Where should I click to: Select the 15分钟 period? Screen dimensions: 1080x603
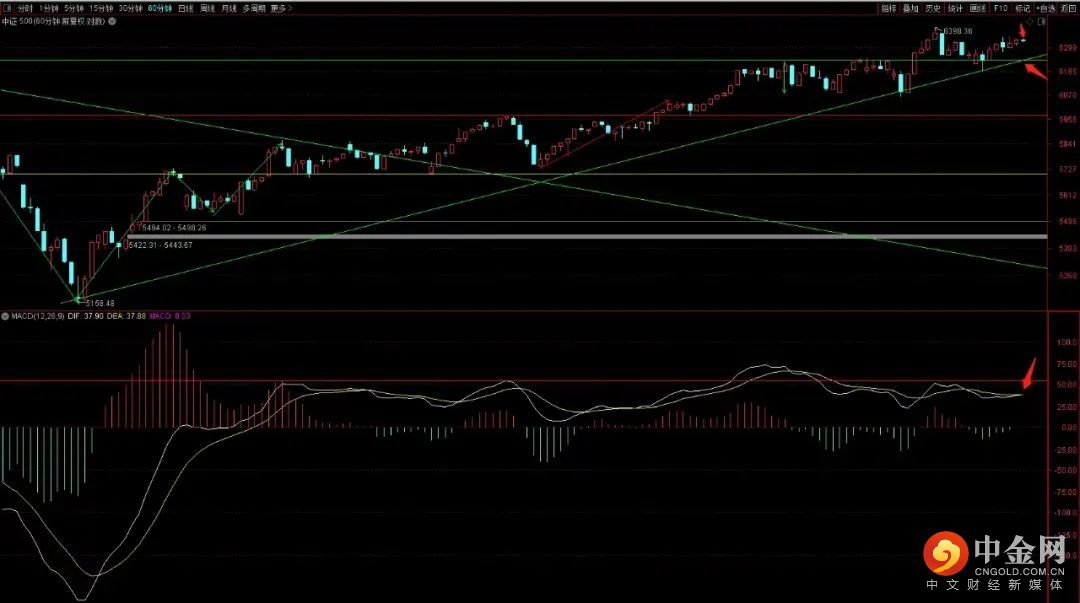[x=100, y=8]
